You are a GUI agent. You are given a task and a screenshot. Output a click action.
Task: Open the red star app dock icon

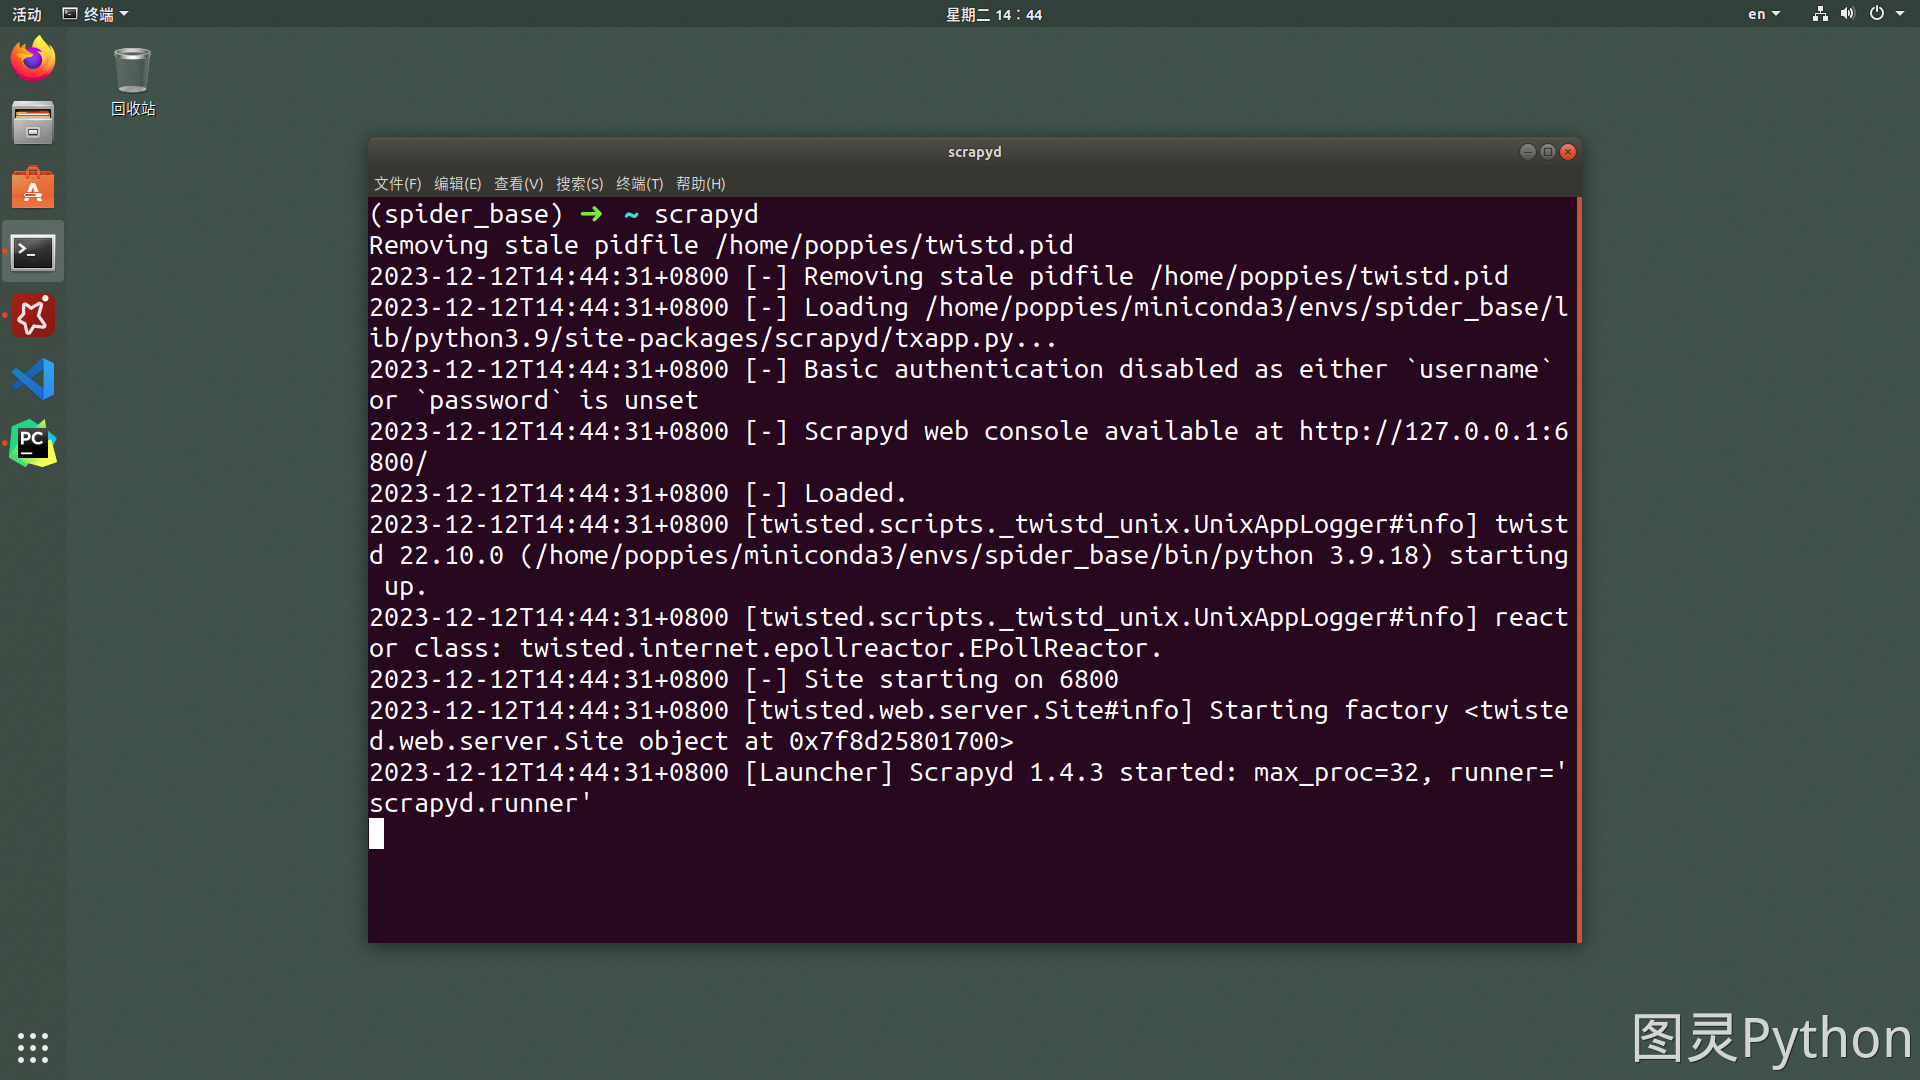click(x=33, y=316)
